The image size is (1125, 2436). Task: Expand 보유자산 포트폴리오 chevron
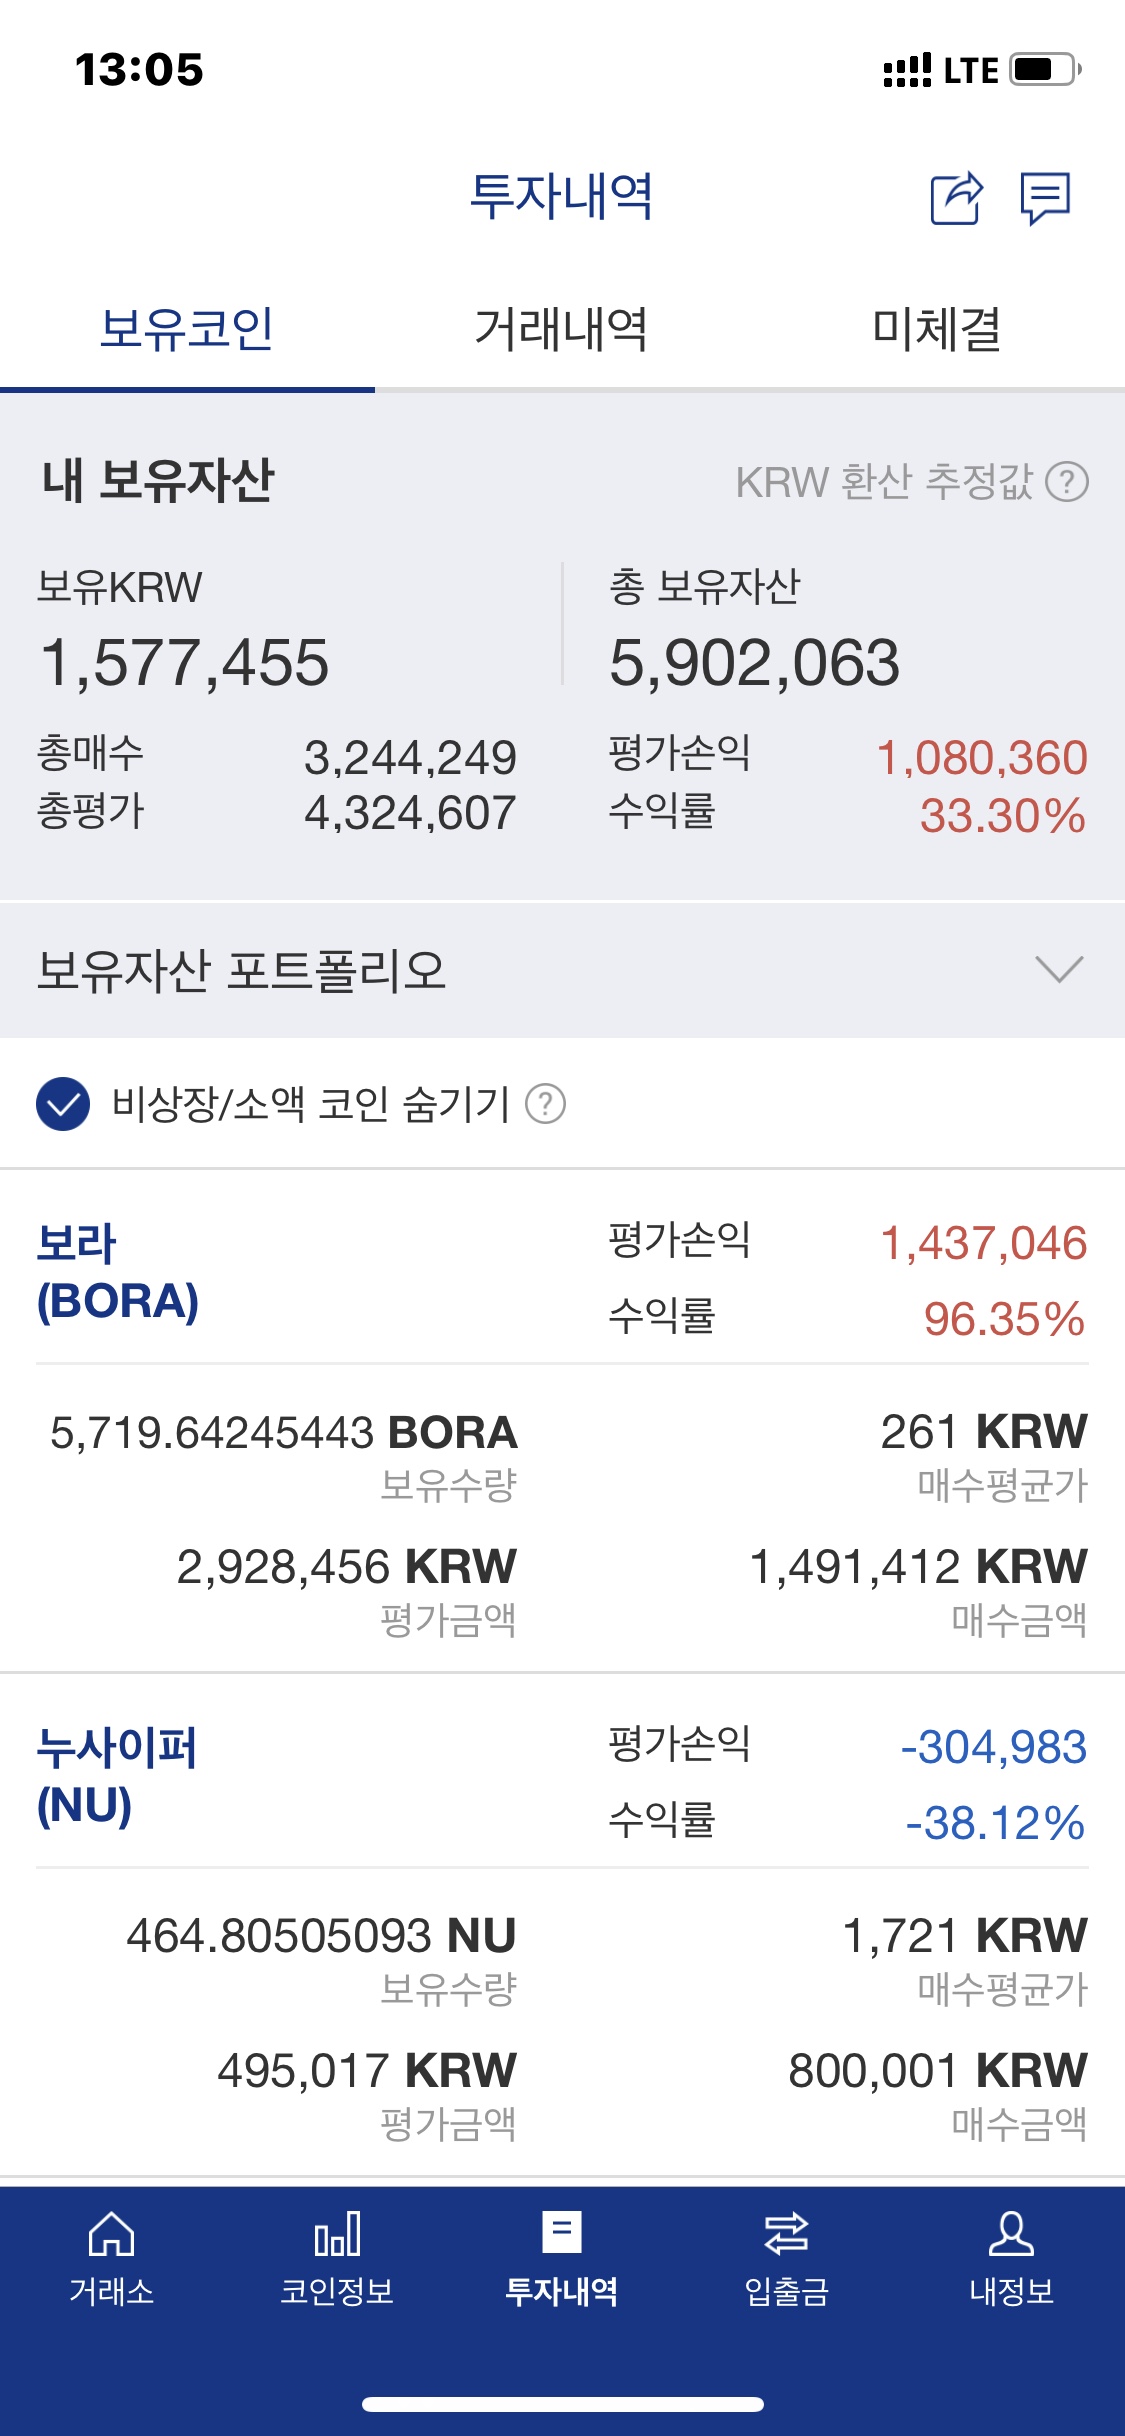(x=1059, y=969)
